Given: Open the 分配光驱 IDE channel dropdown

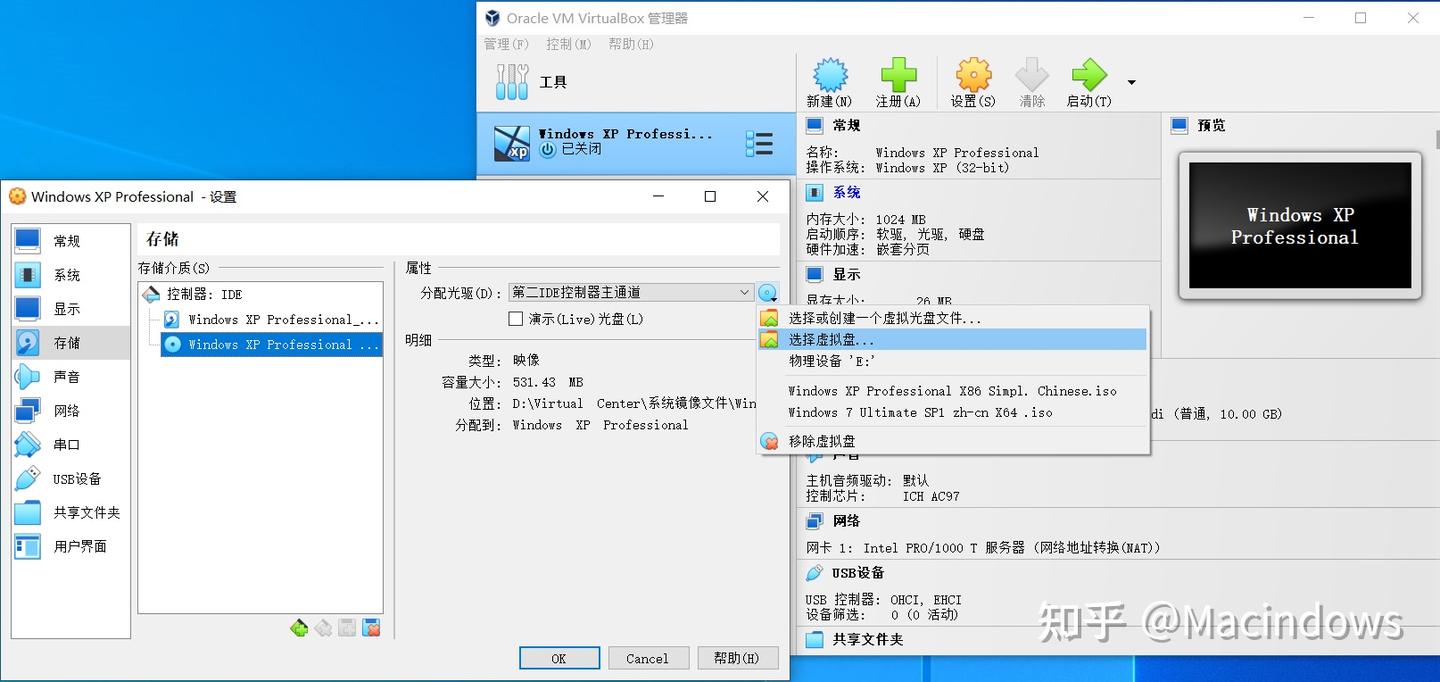Looking at the screenshot, I should click(x=631, y=293).
